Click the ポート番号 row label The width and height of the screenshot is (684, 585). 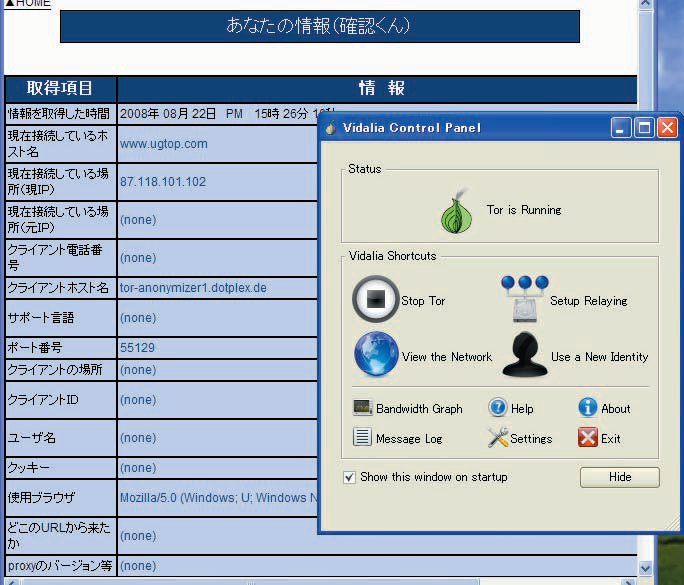[x=35, y=348]
